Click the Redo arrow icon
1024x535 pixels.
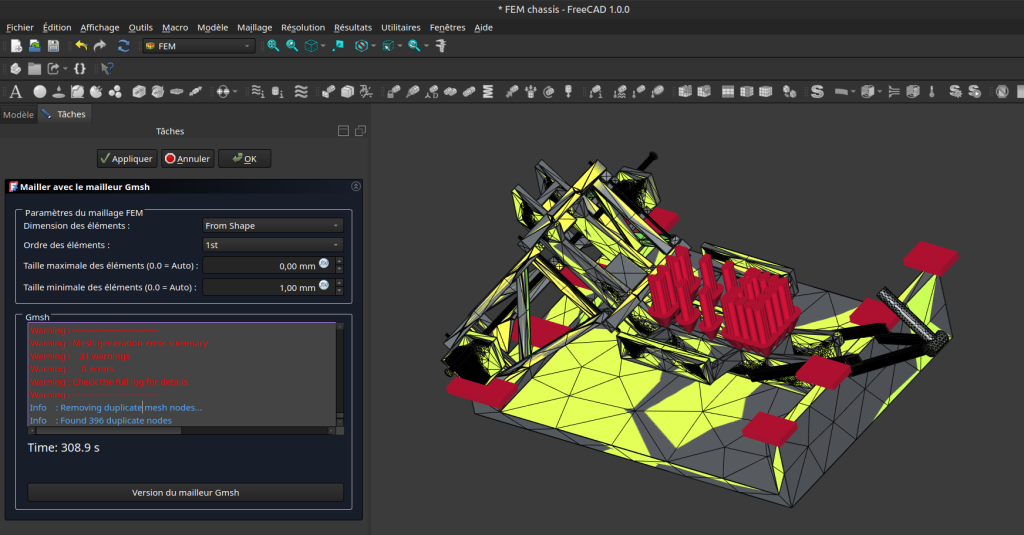click(100, 46)
